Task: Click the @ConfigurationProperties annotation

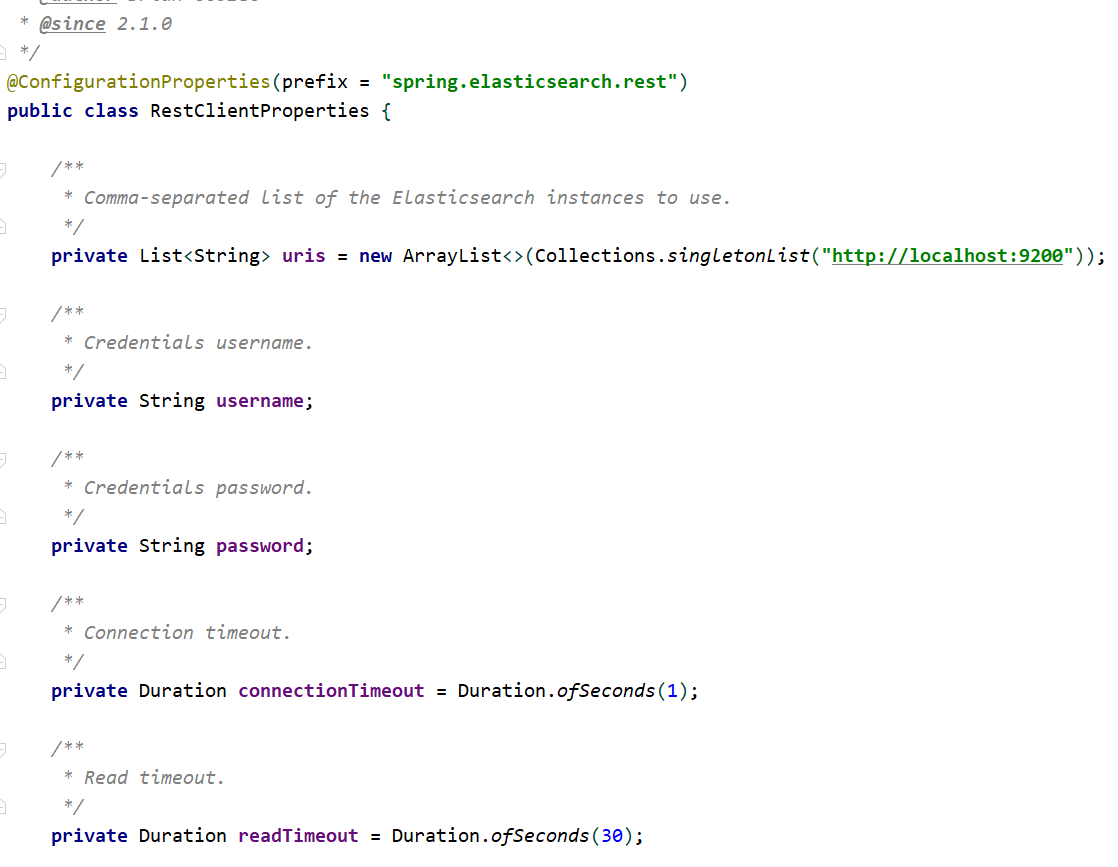Action: click(139, 82)
